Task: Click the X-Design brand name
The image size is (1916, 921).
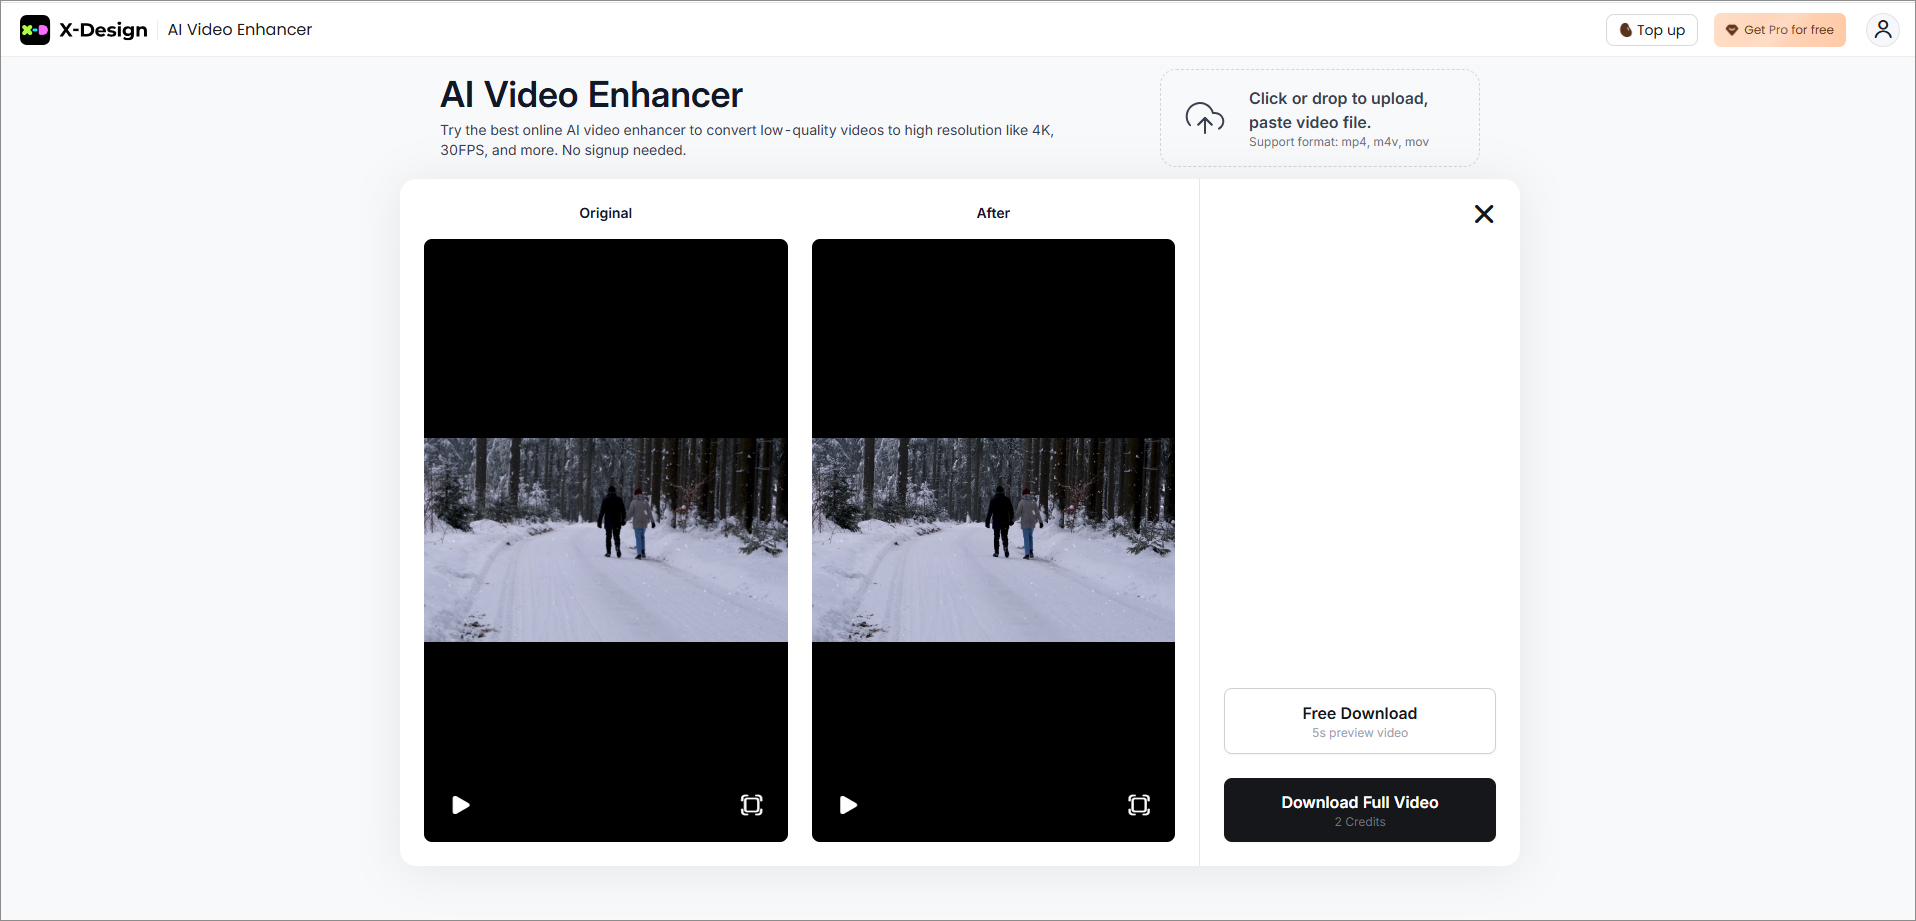Action: pyautogui.click(x=103, y=30)
